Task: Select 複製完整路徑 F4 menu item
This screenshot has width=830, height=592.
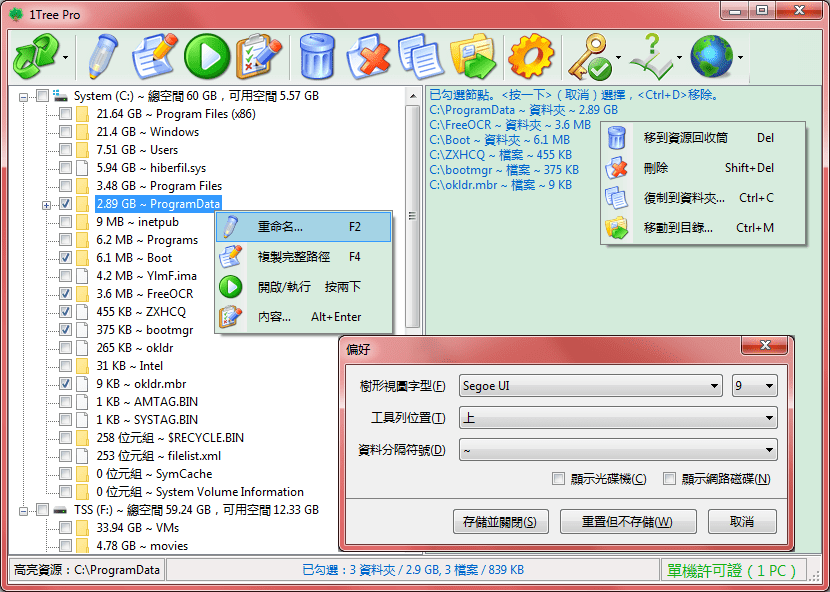Action: [x=303, y=257]
